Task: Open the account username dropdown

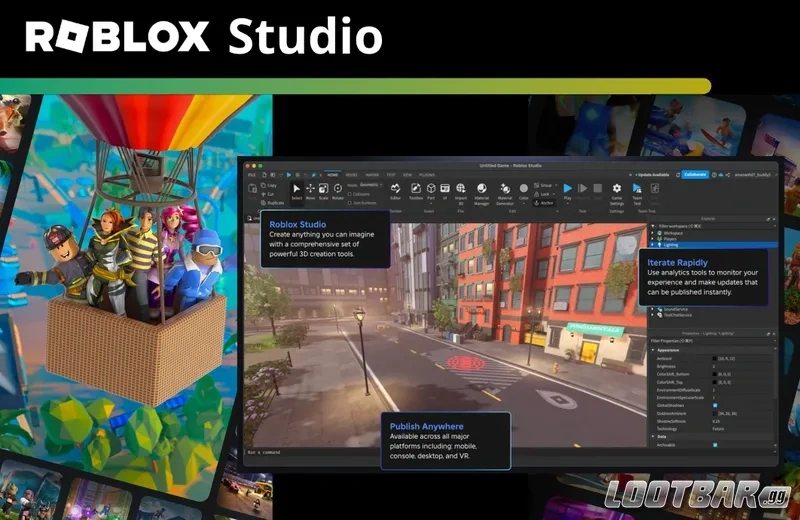Action: [756, 175]
